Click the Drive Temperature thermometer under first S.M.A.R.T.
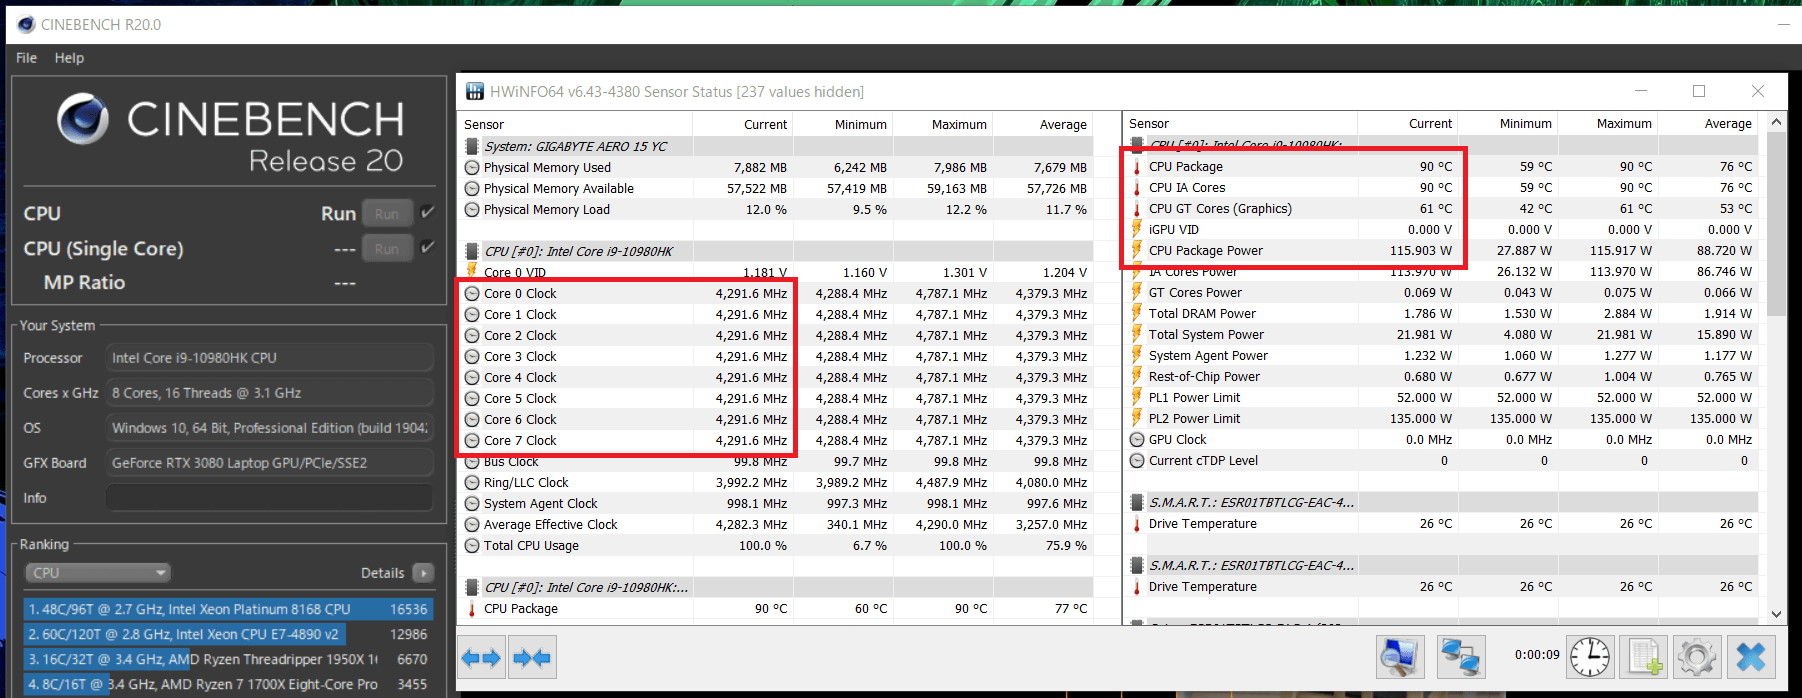 point(1137,524)
